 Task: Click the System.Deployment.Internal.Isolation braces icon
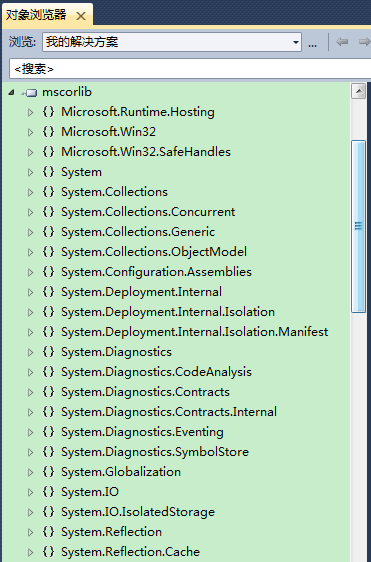click(x=48, y=312)
